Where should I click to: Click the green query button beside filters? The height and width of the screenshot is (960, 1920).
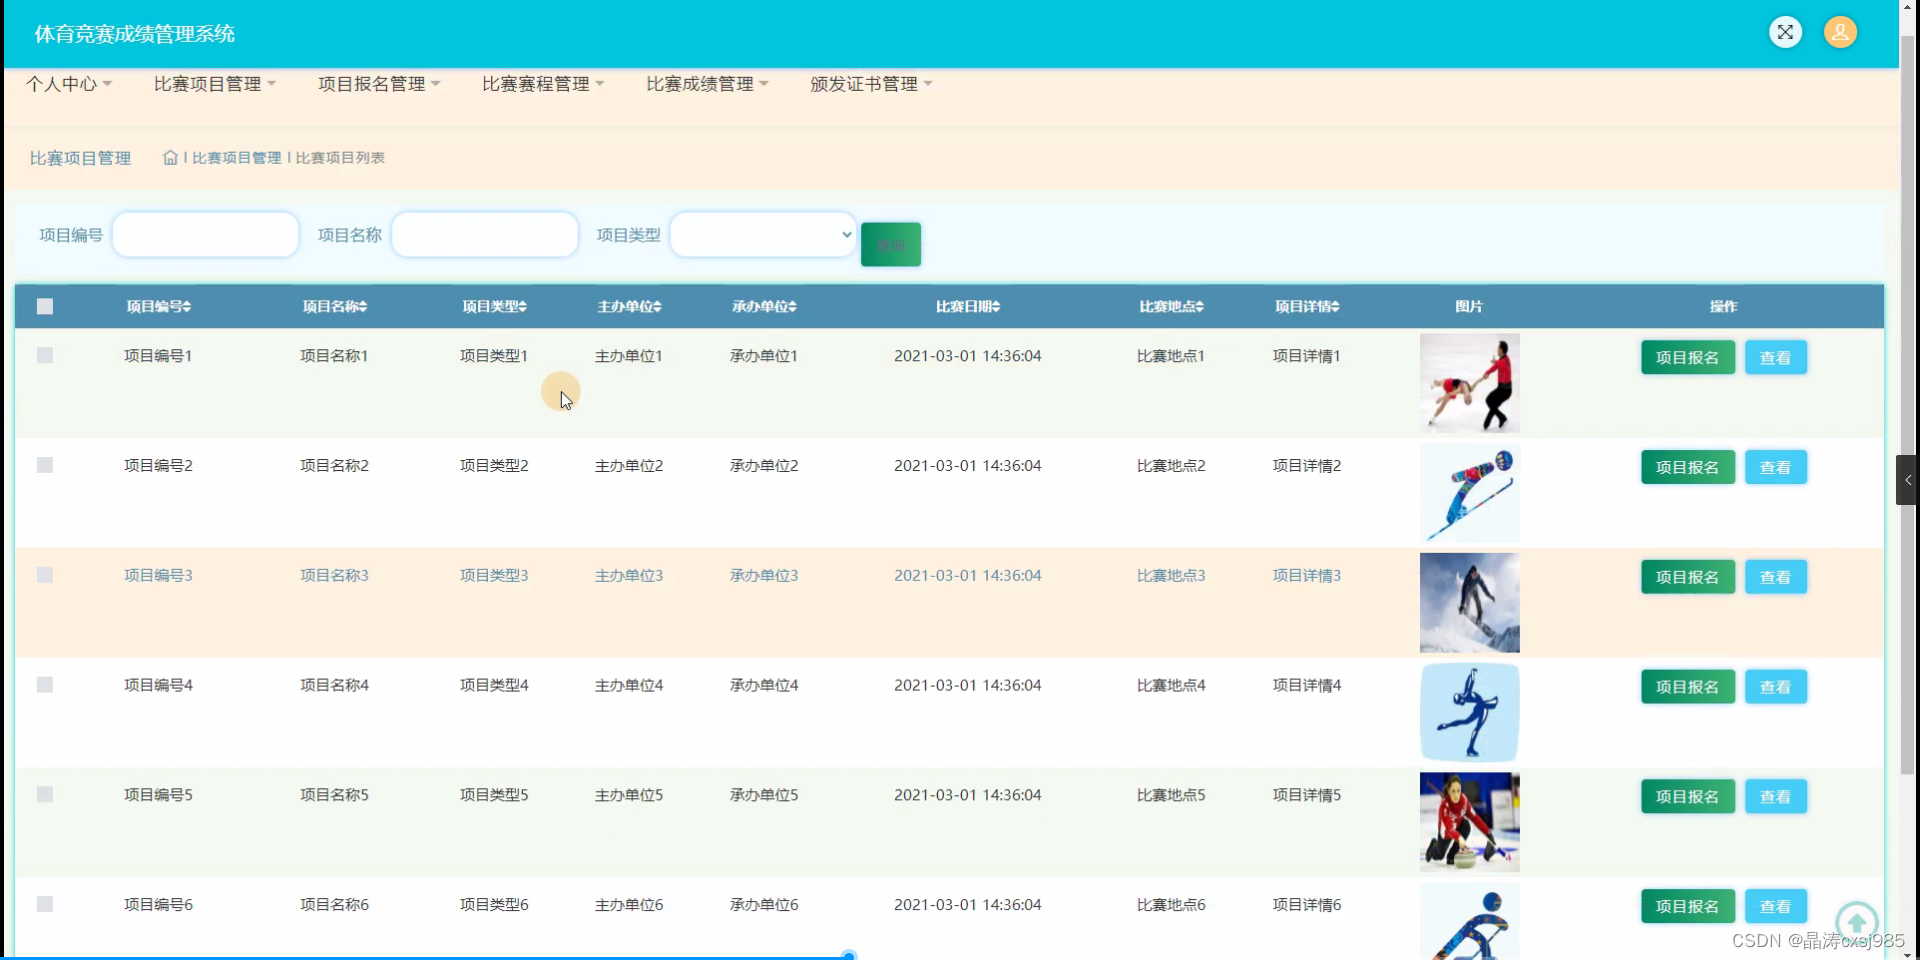click(891, 245)
